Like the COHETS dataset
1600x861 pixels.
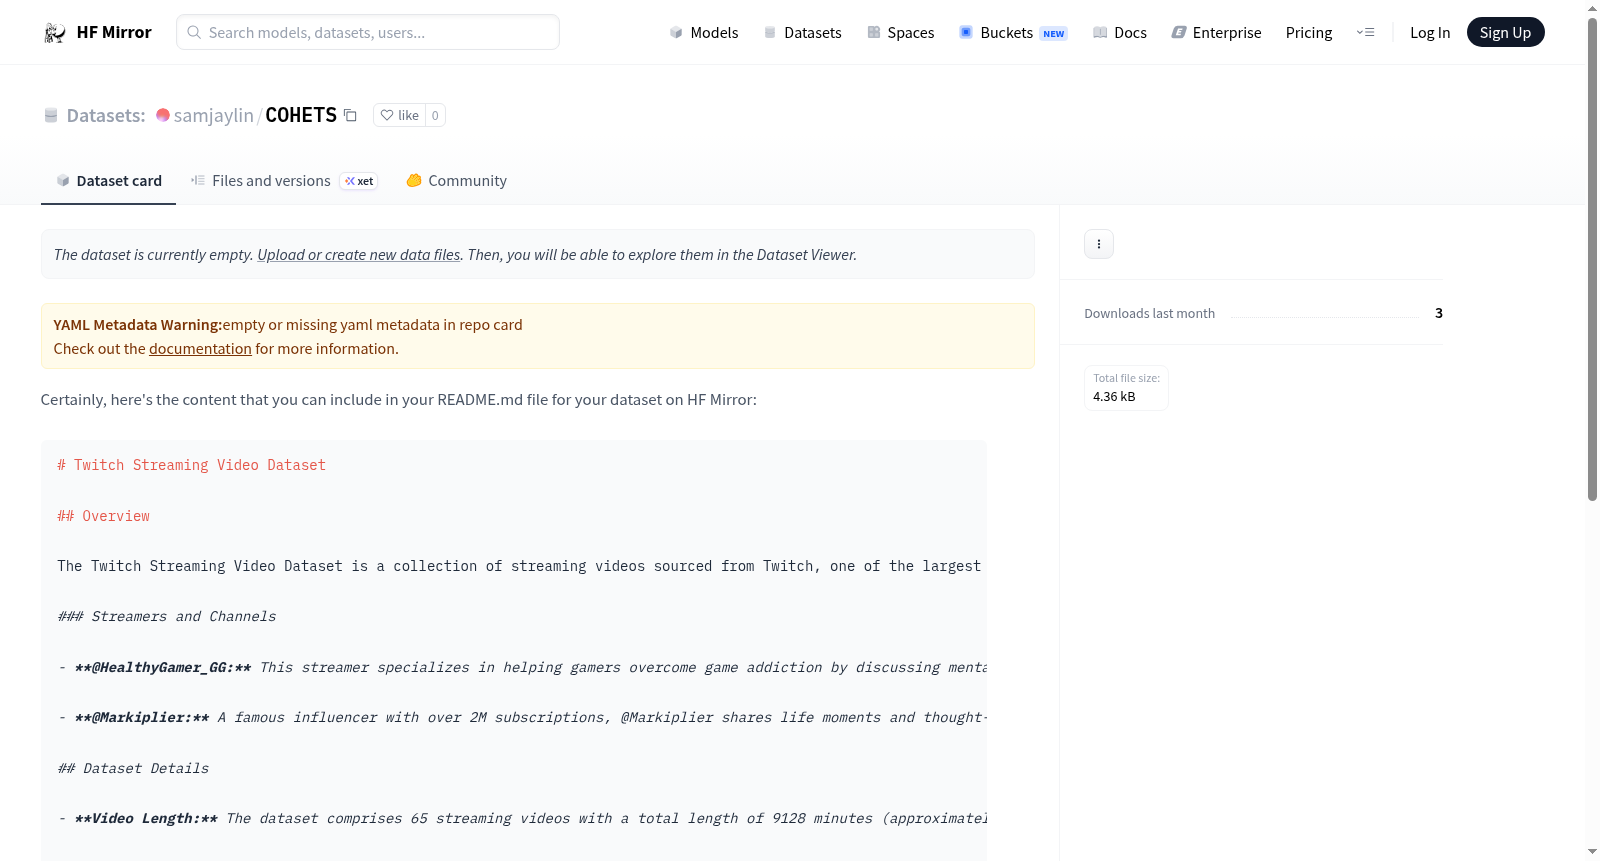click(400, 115)
